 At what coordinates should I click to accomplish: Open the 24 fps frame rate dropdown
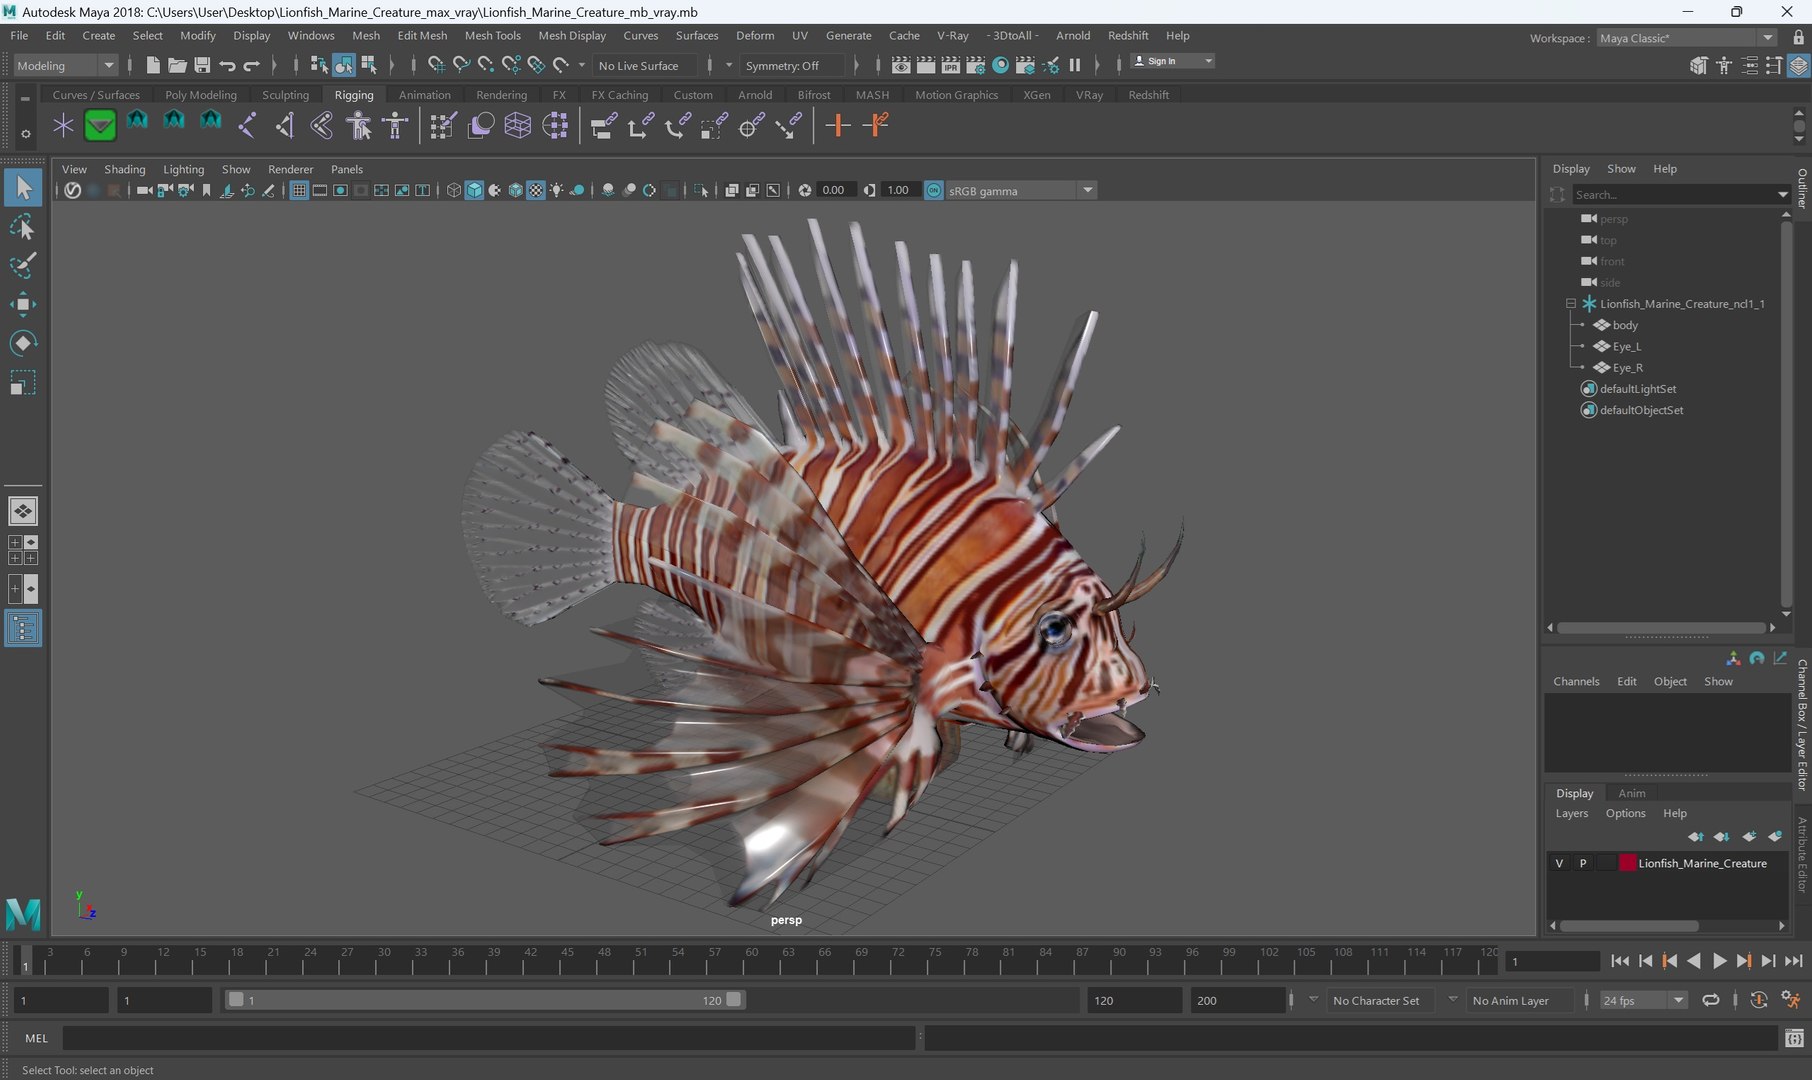[x=1643, y=1000]
